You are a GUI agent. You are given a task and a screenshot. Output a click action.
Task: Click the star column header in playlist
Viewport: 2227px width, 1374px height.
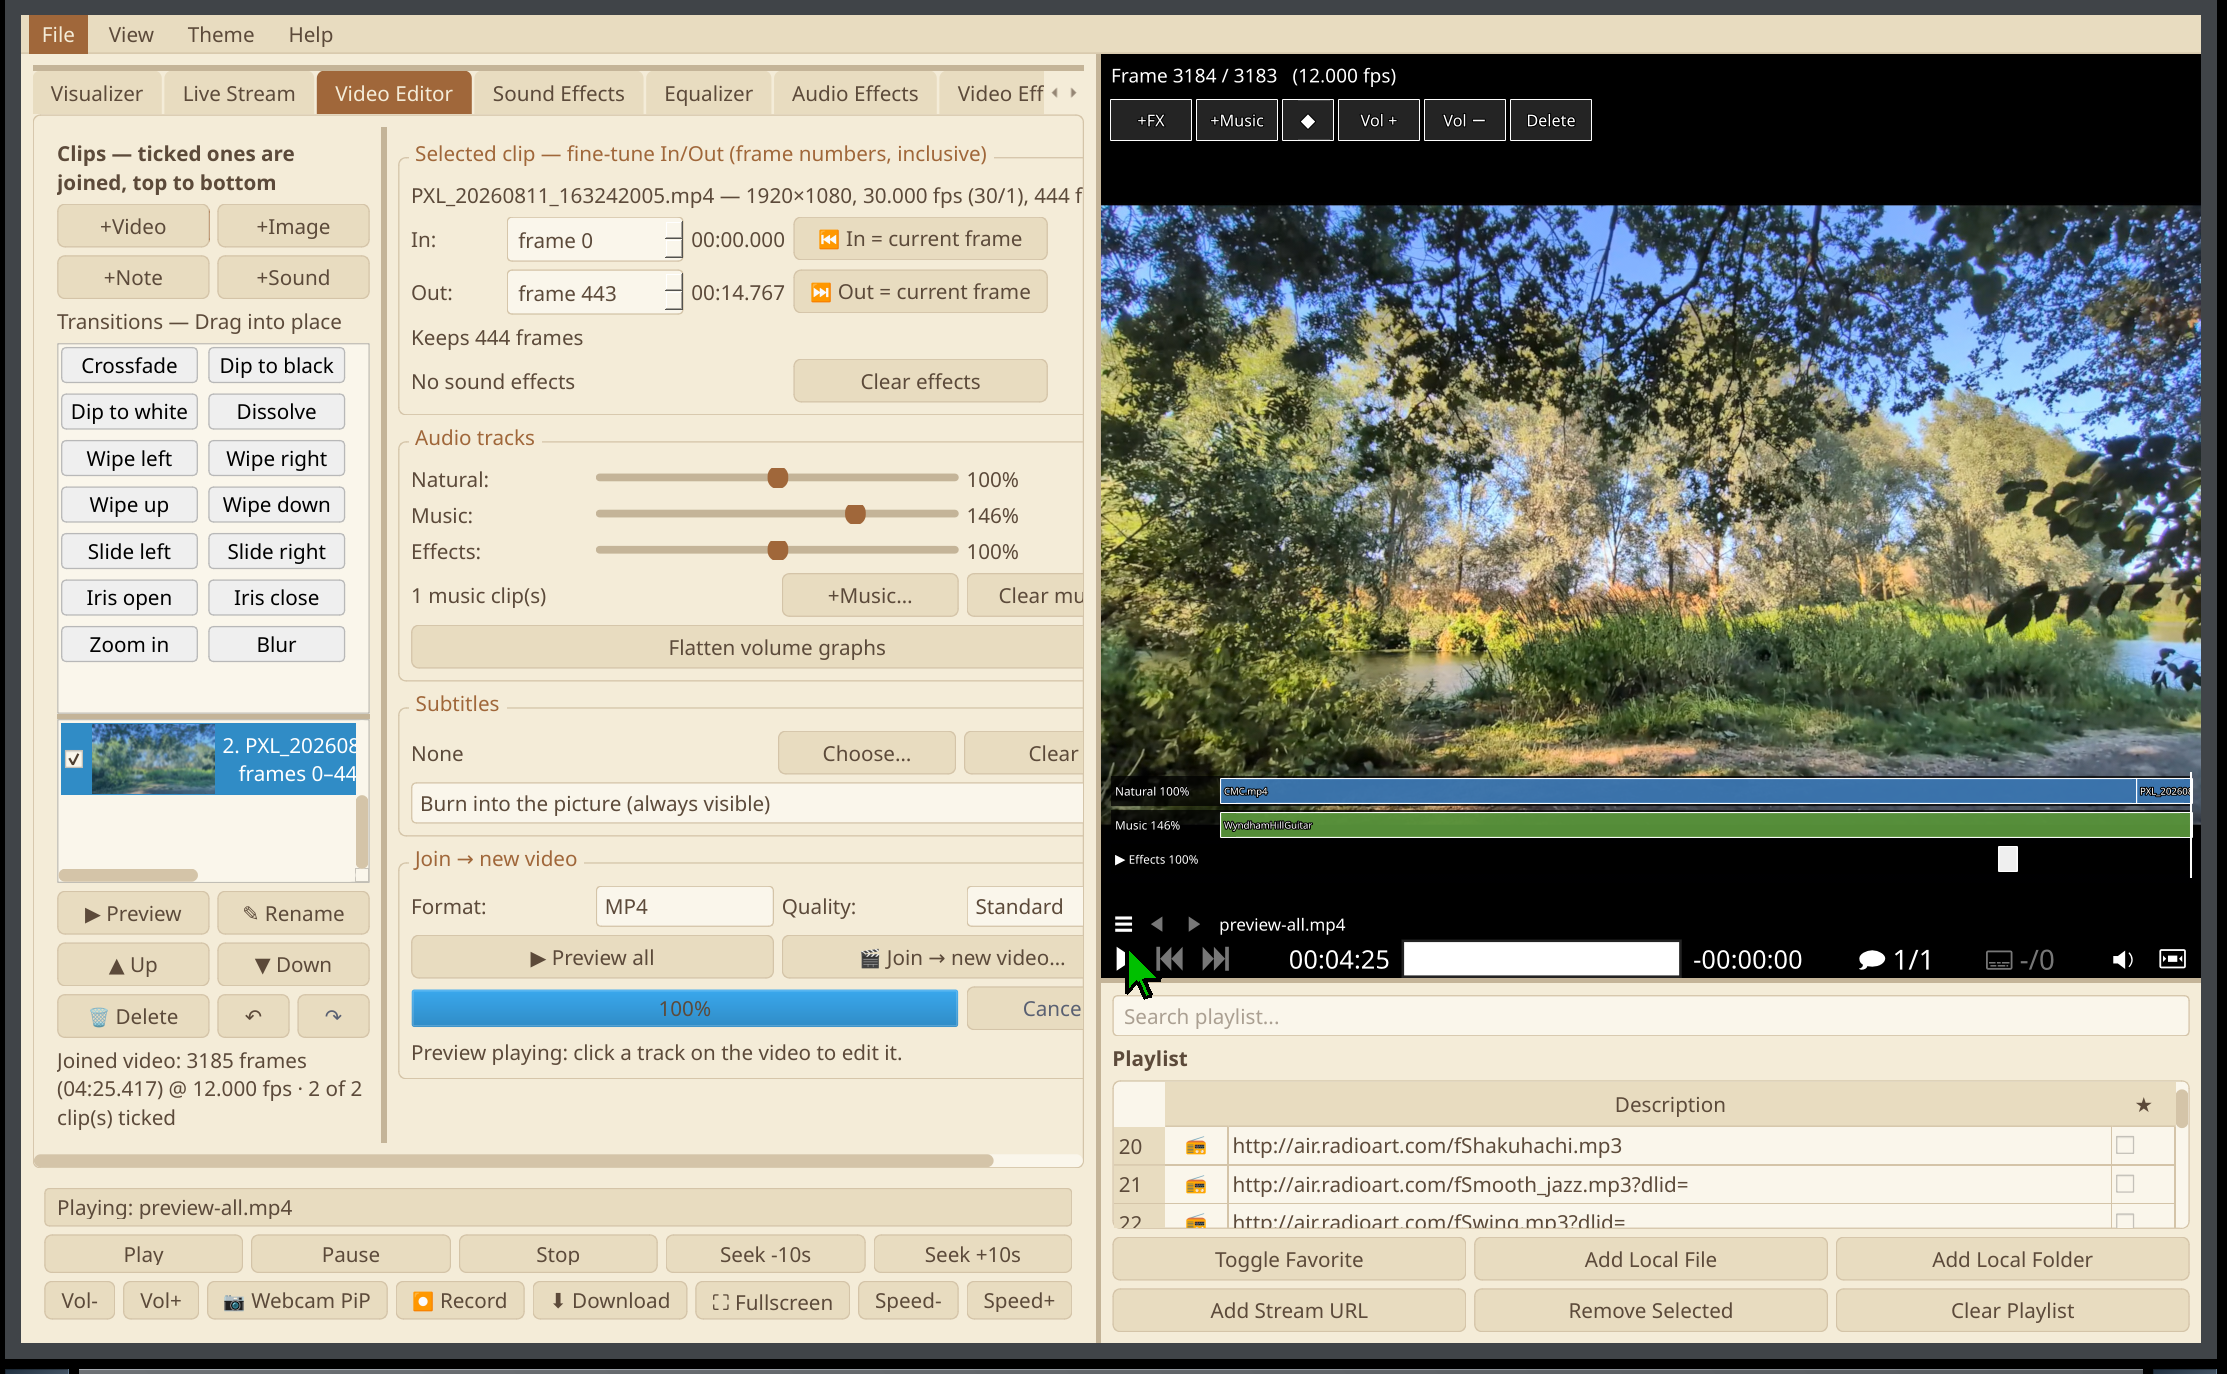click(x=2143, y=1105)
